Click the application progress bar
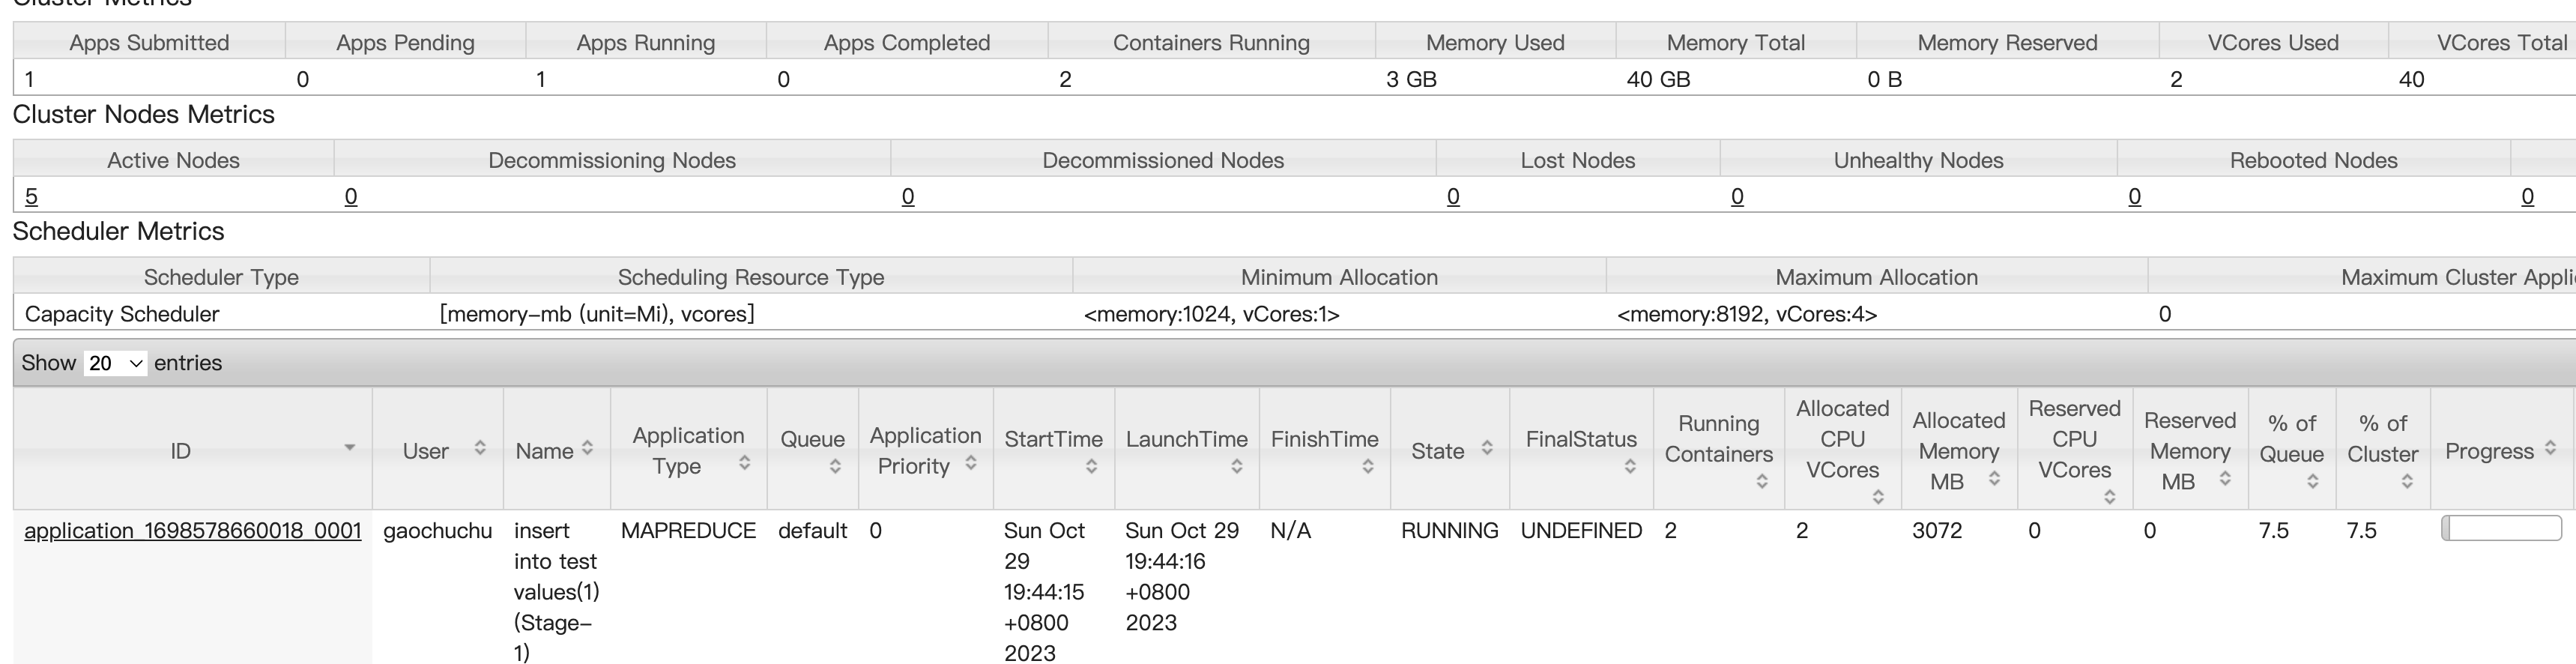This screenshot has height=664, width=2576. (2501, 528)
